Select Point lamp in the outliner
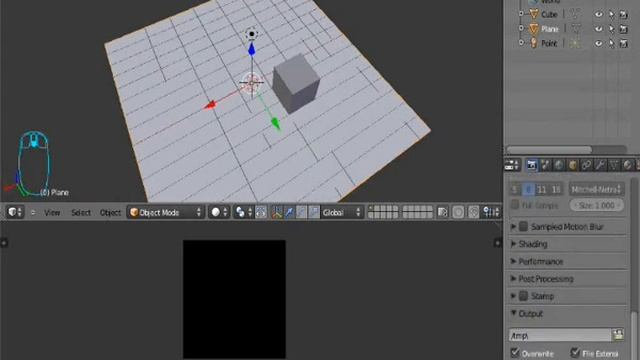 point(549,43)
